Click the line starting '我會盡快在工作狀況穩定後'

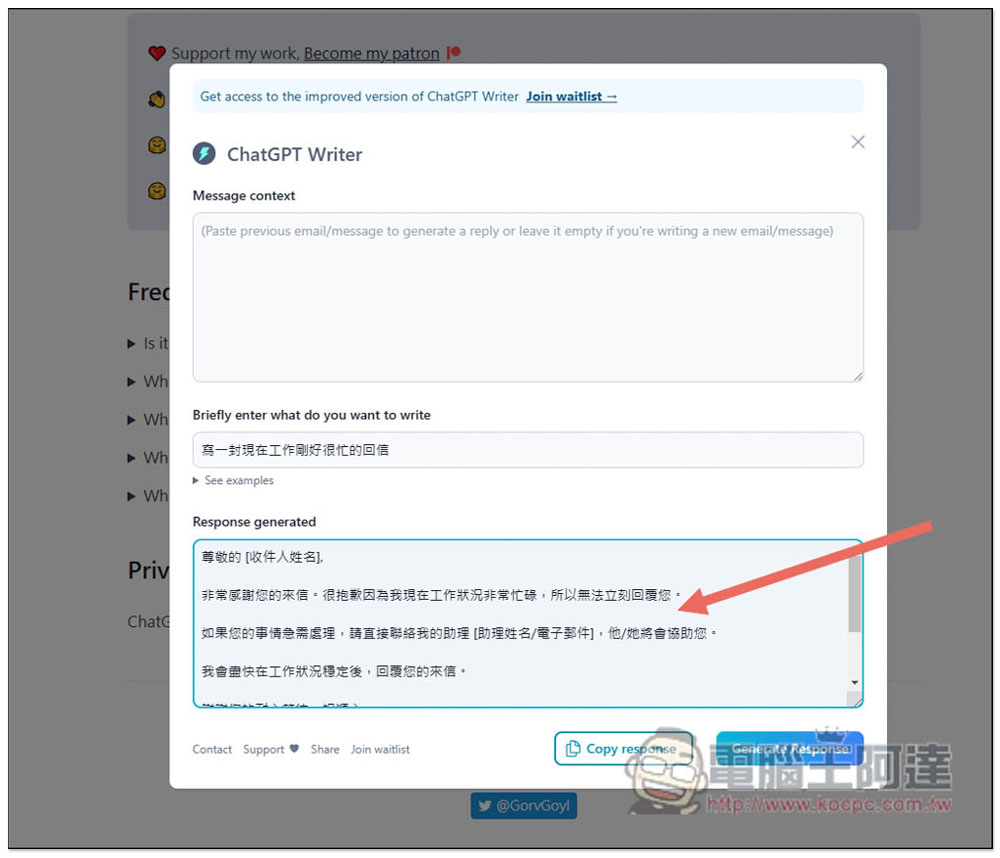pyautogui.click(x=334, y=671)
